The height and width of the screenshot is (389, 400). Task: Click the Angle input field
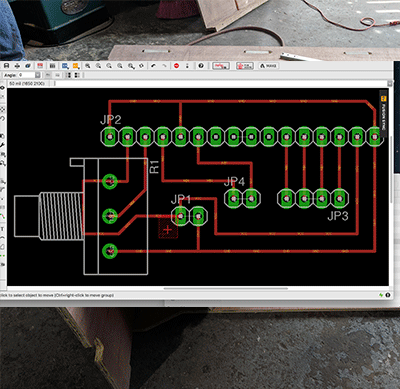26,75
